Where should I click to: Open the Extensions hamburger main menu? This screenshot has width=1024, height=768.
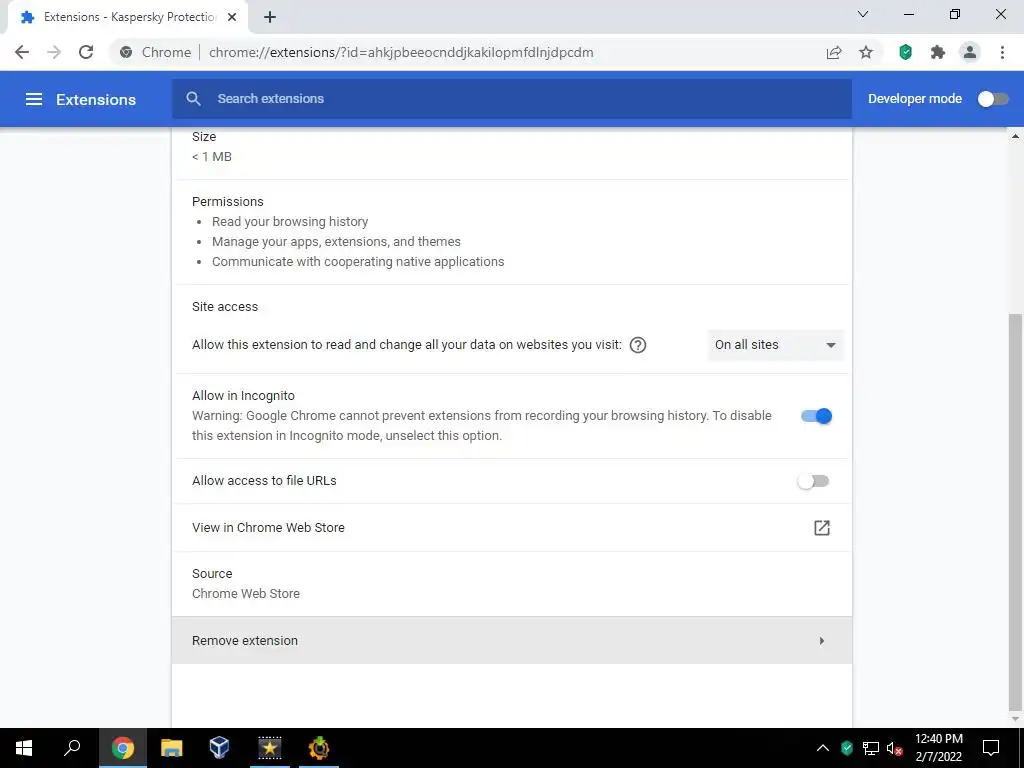(34, 99)
